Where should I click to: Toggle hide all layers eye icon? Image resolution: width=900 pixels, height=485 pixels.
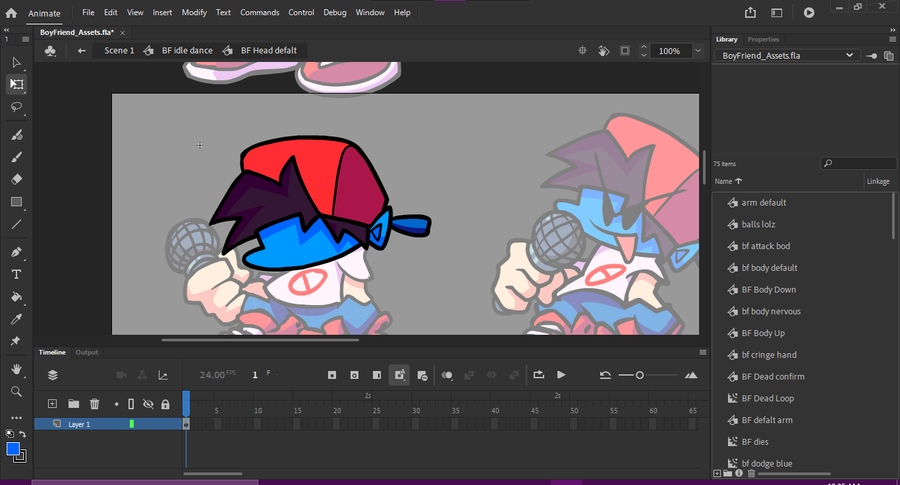point(148,404)
